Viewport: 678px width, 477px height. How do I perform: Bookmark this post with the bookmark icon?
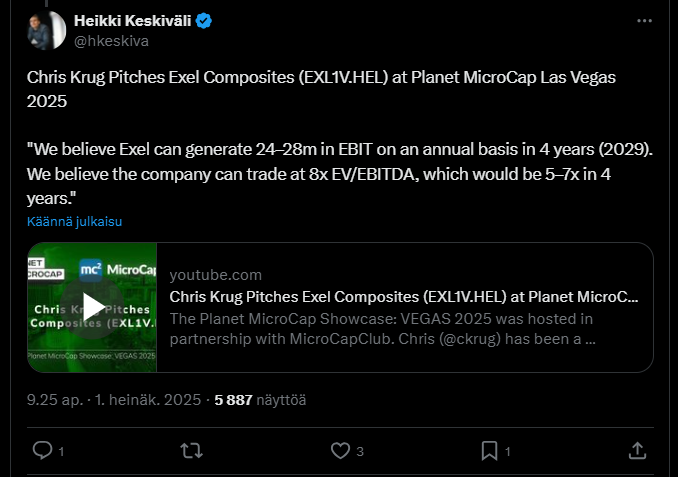tap(489, 451)
